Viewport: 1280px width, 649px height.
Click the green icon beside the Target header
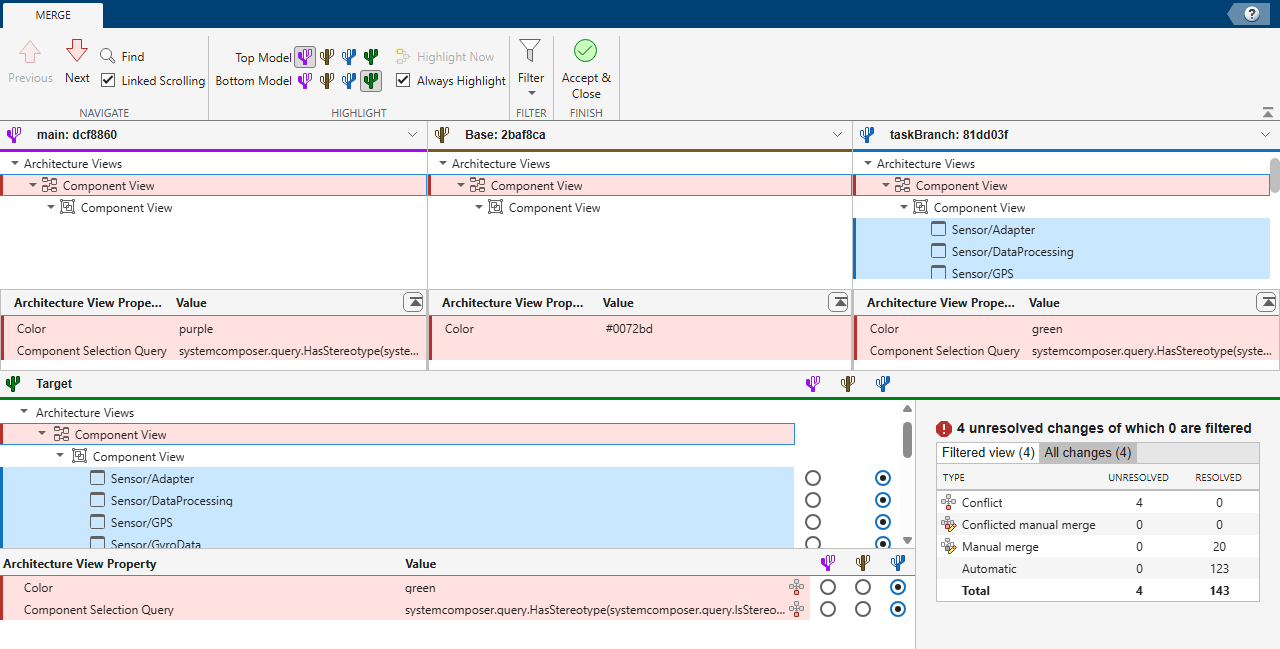(13, 383)
